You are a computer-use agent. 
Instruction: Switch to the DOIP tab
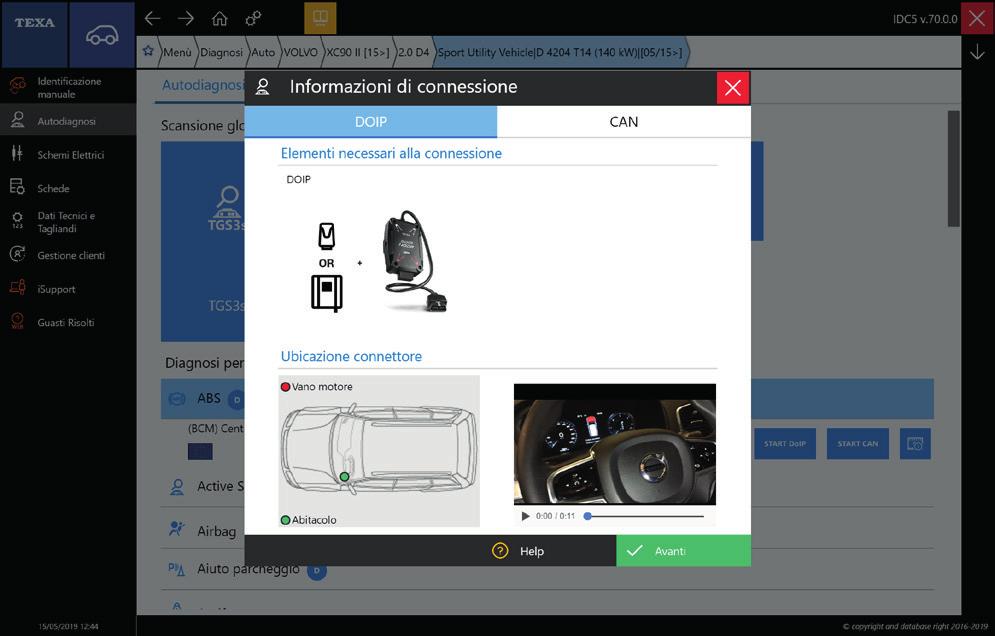(x=371, y=122)
